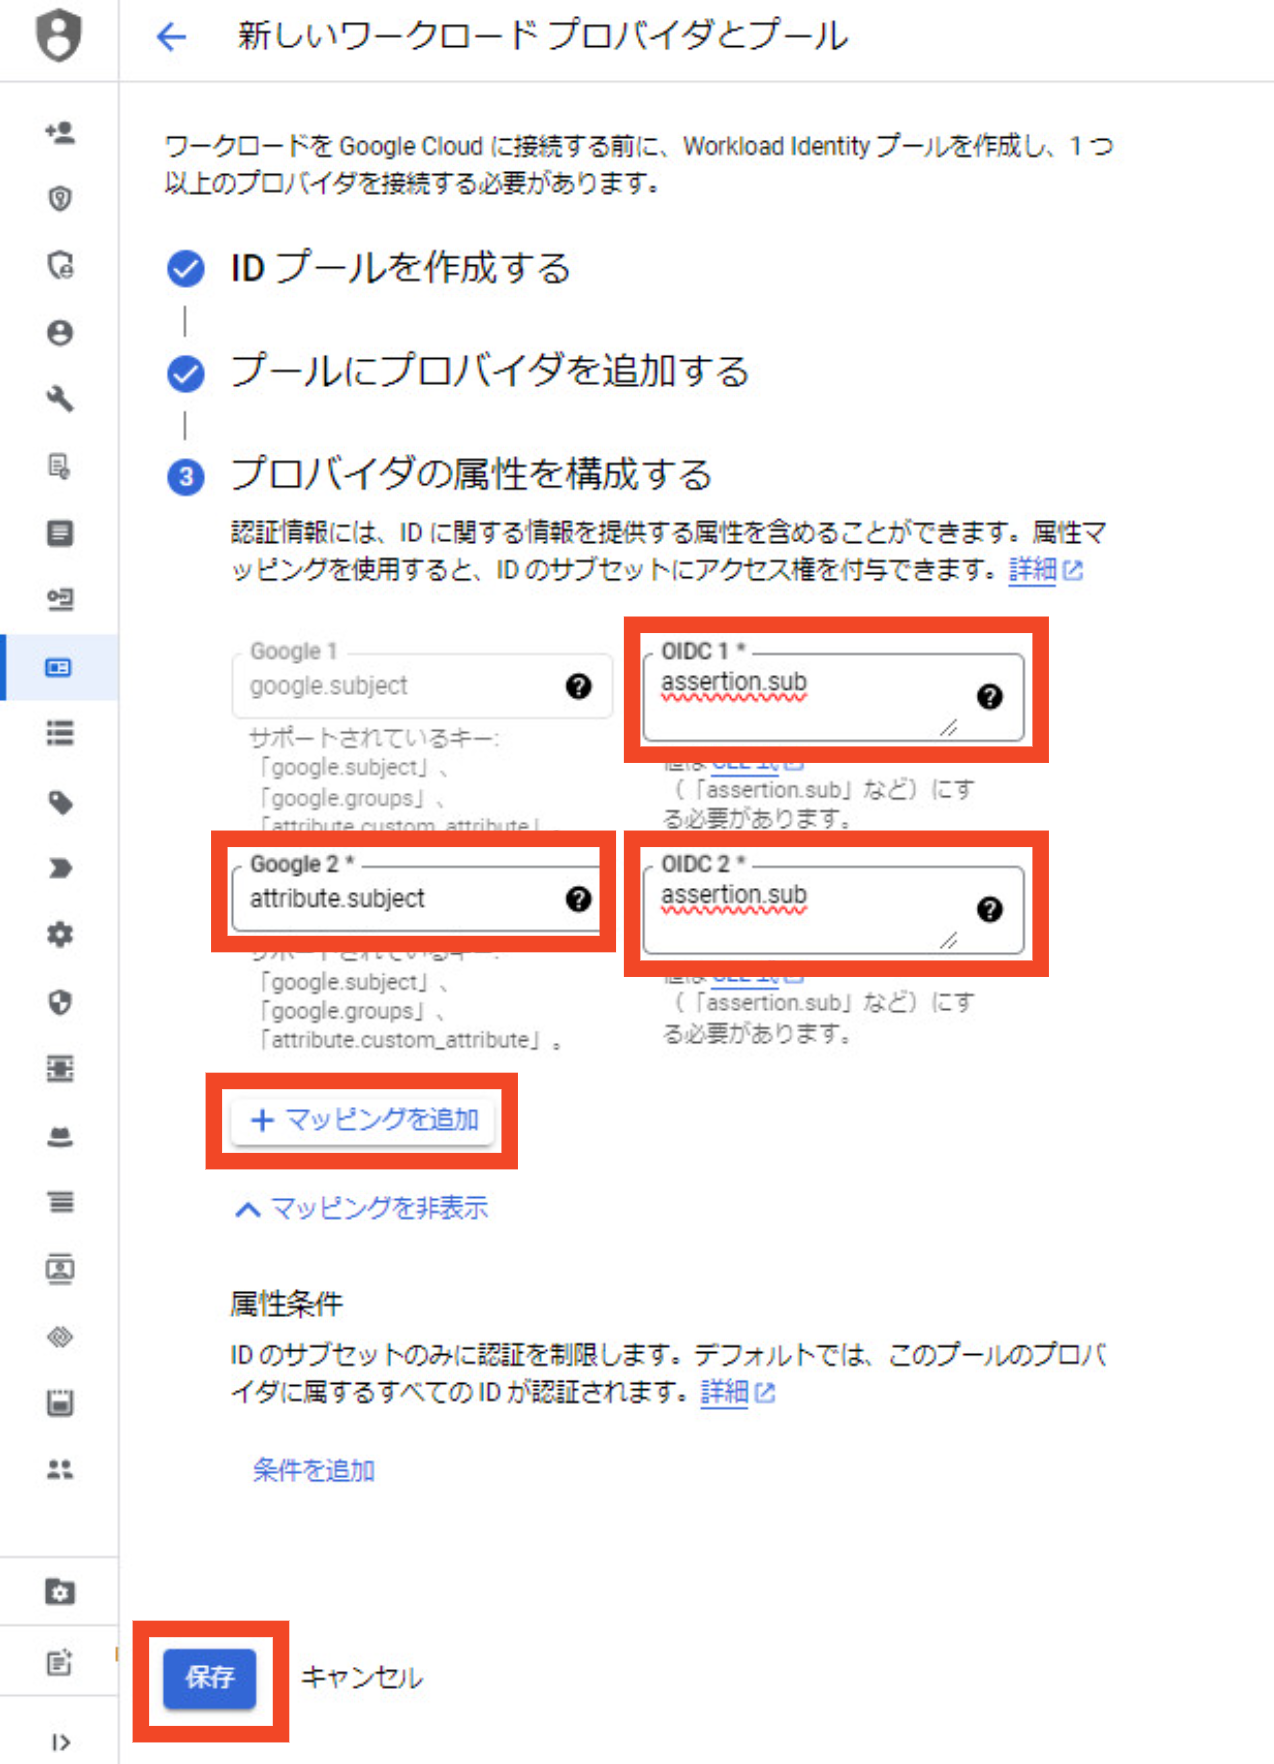Click the 条件を追加 link

click(x=314, y=1470)
